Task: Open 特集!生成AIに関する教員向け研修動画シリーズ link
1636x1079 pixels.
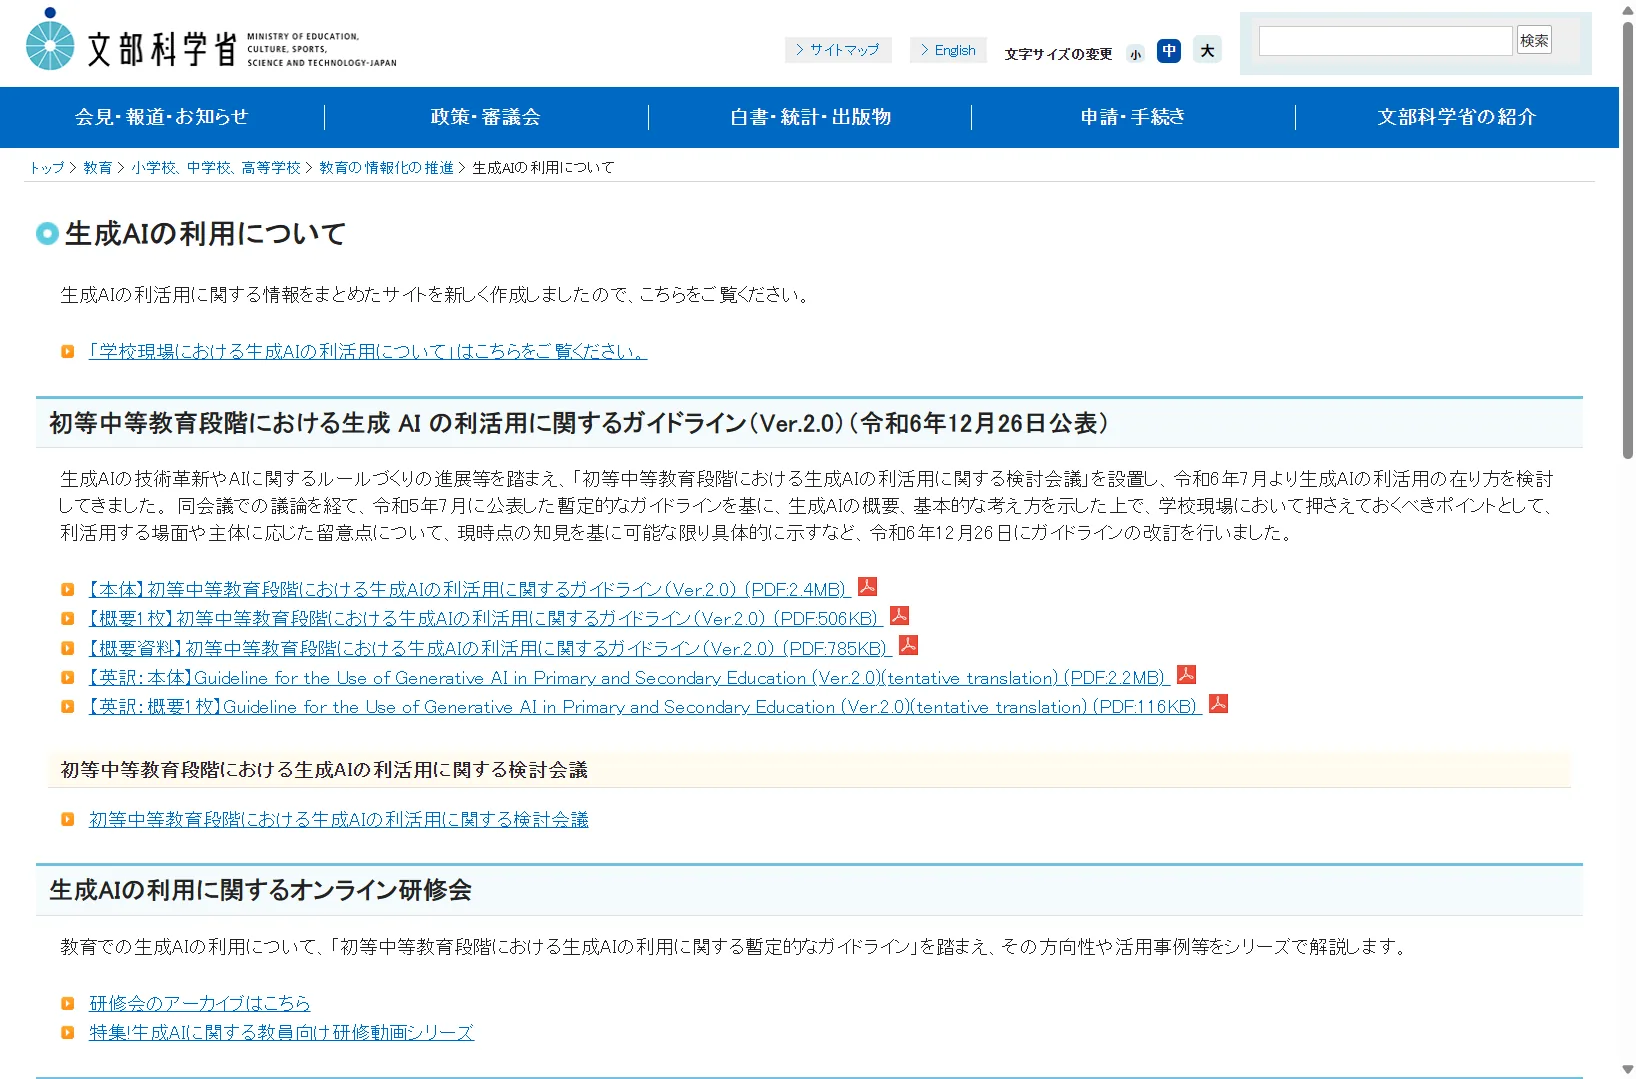Action: tap(281, 1033)
